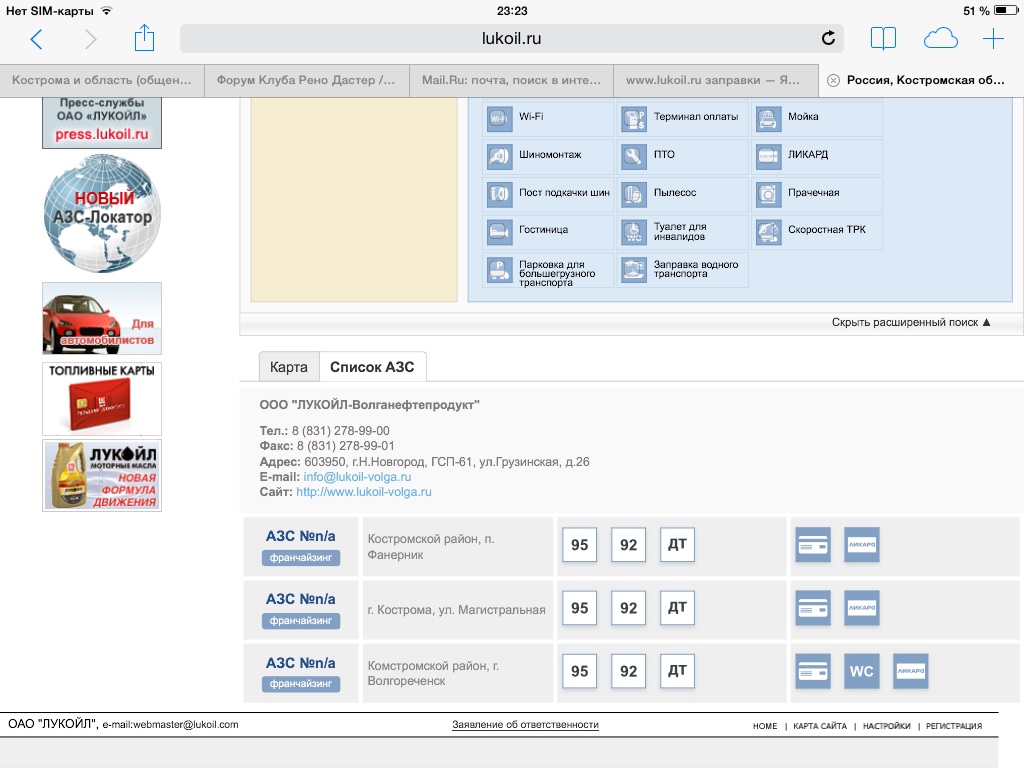Open the press.lukoil.ru banner

tap(102, 123)
